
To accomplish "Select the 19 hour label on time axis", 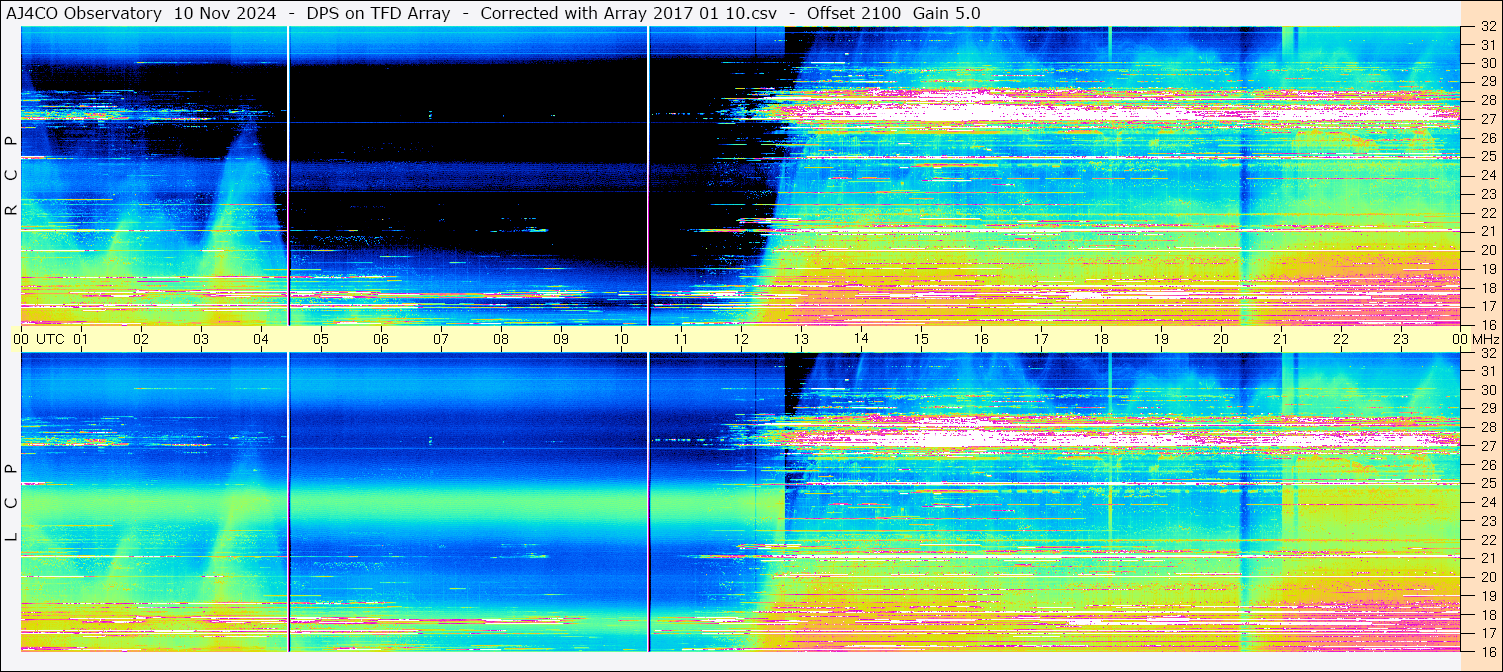I will pos(1161,339).
